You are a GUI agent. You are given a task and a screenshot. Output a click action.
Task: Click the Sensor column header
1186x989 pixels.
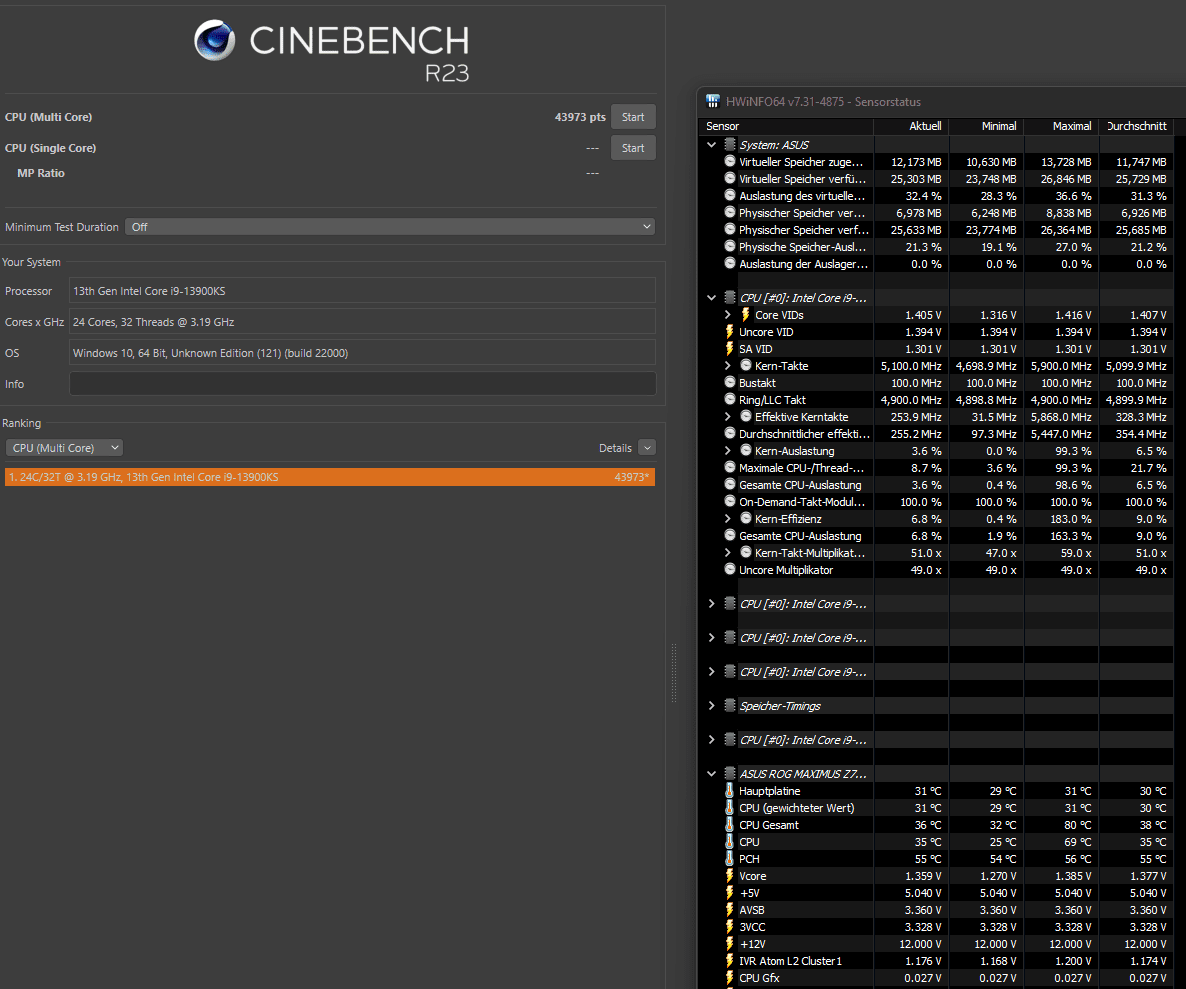click(787, 126)
